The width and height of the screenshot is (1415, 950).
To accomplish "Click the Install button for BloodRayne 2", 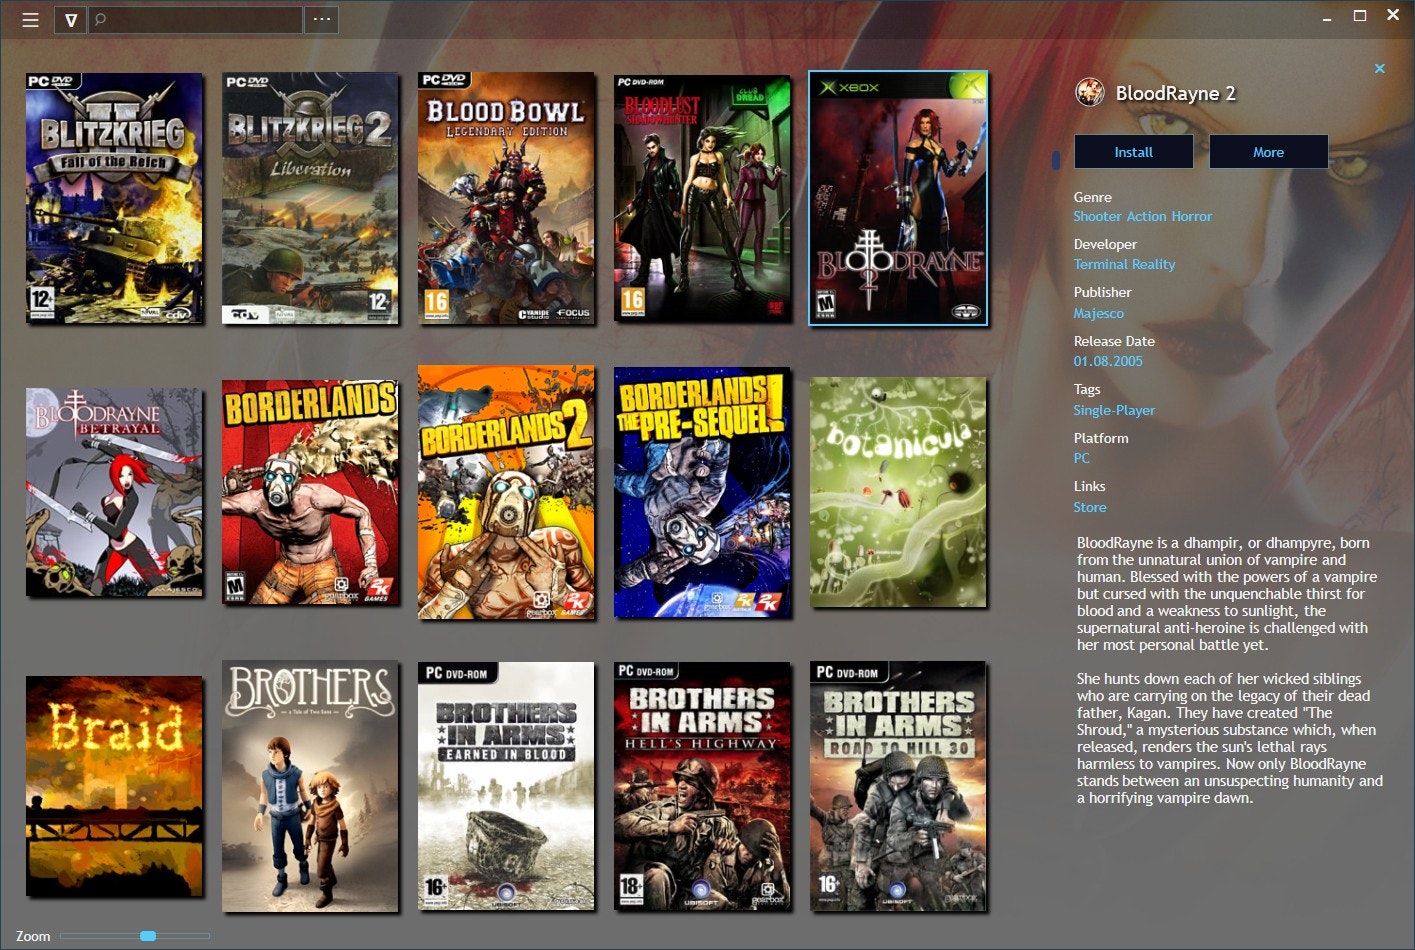I will pos(1132,151).
